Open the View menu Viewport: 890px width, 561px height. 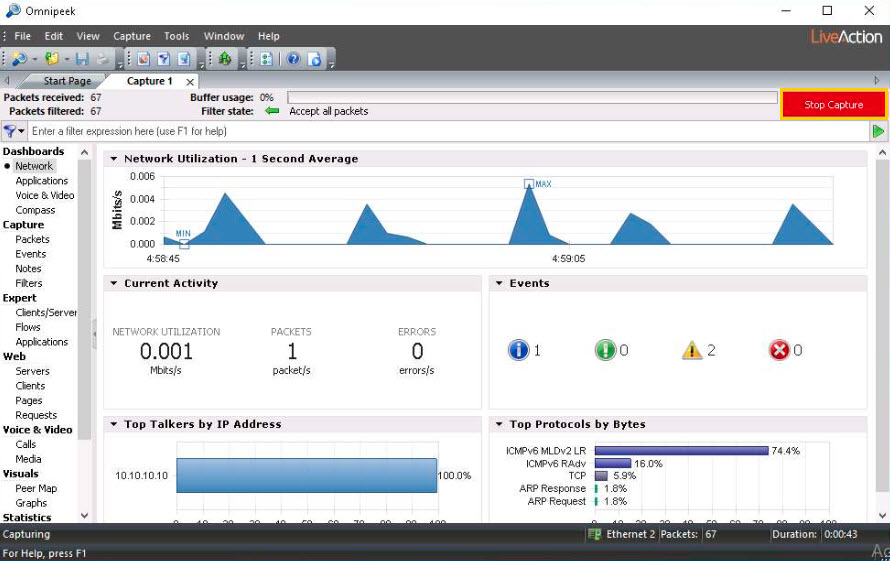click(x=88, y=36)
